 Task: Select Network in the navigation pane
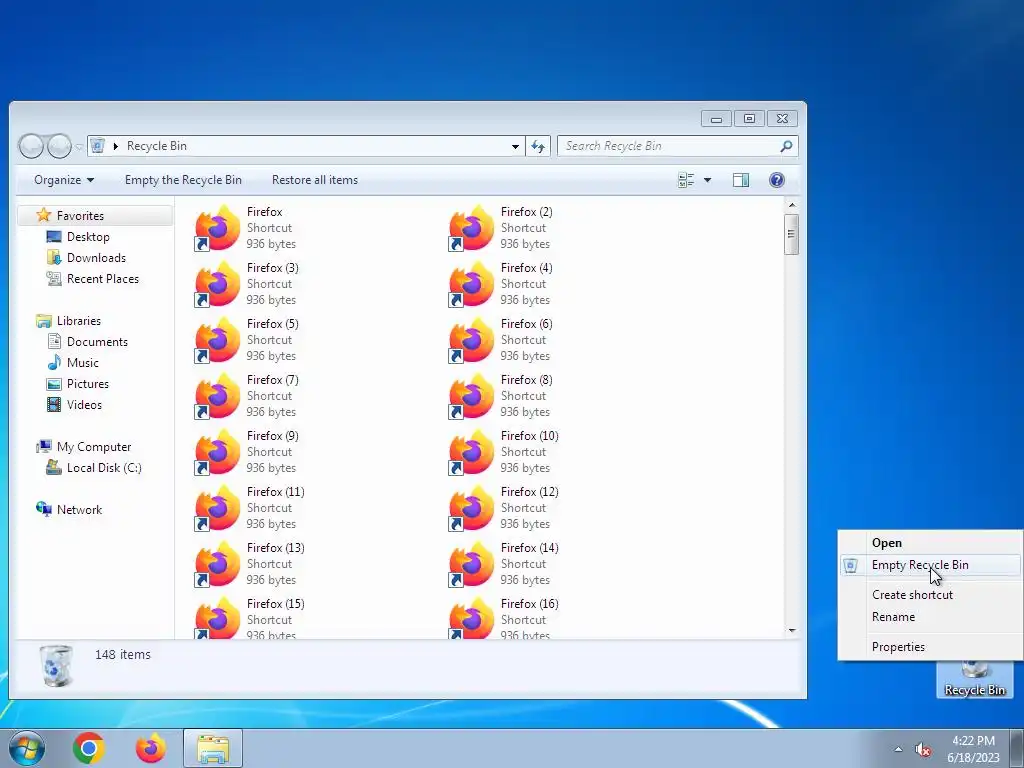[x=79, y=510]
